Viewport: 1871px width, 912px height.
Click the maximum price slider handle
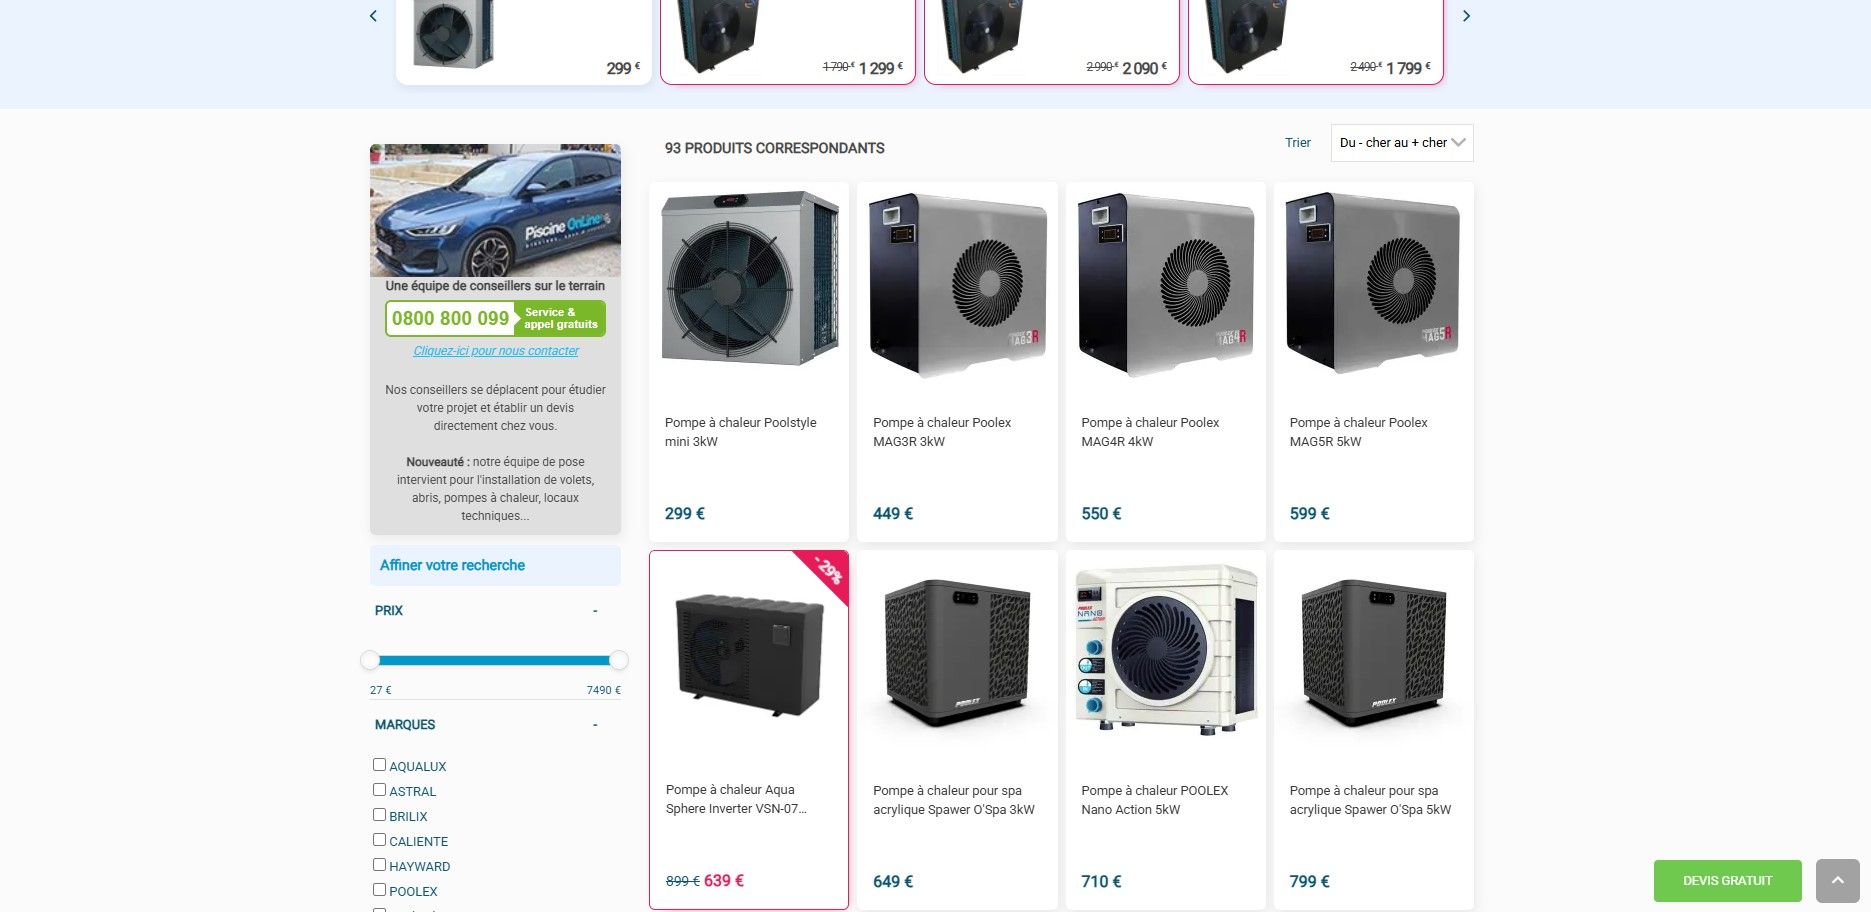tap(619, 660)
